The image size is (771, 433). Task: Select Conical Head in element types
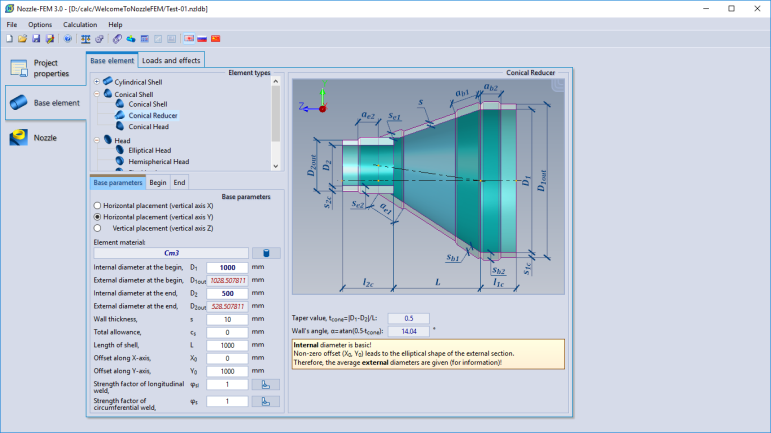click(x=148, y=127)
